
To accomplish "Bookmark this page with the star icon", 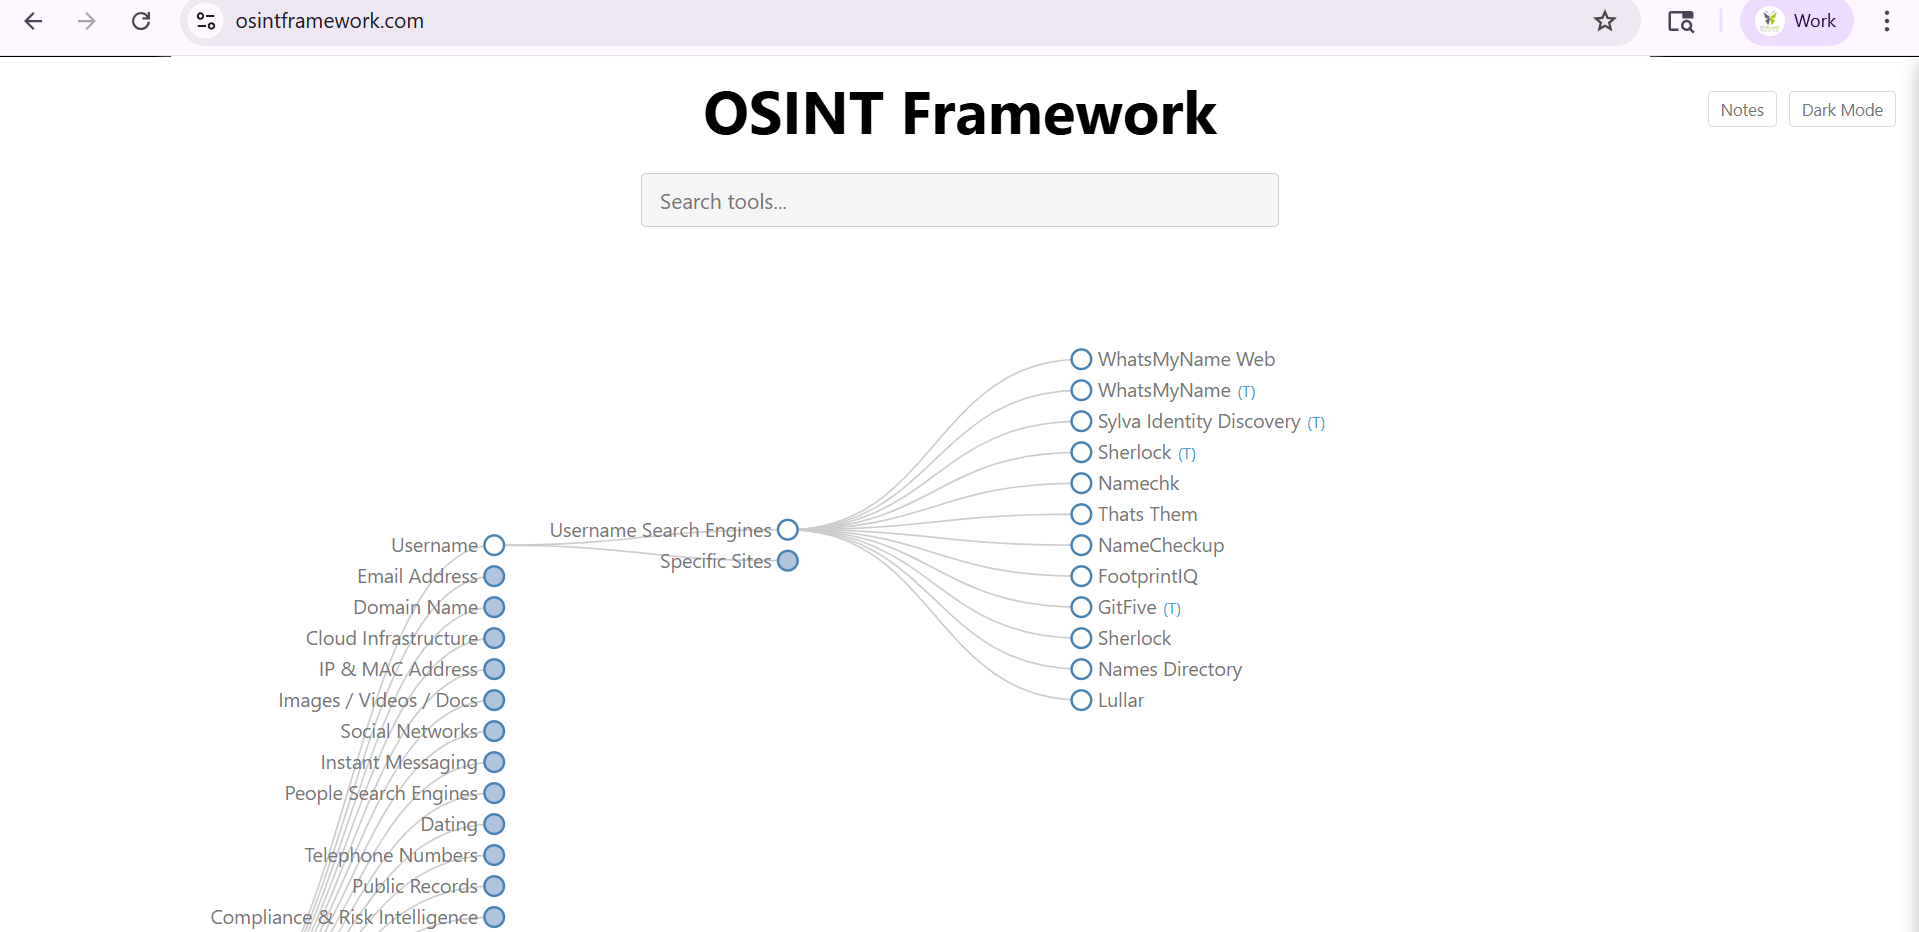I will point(1605,21).
